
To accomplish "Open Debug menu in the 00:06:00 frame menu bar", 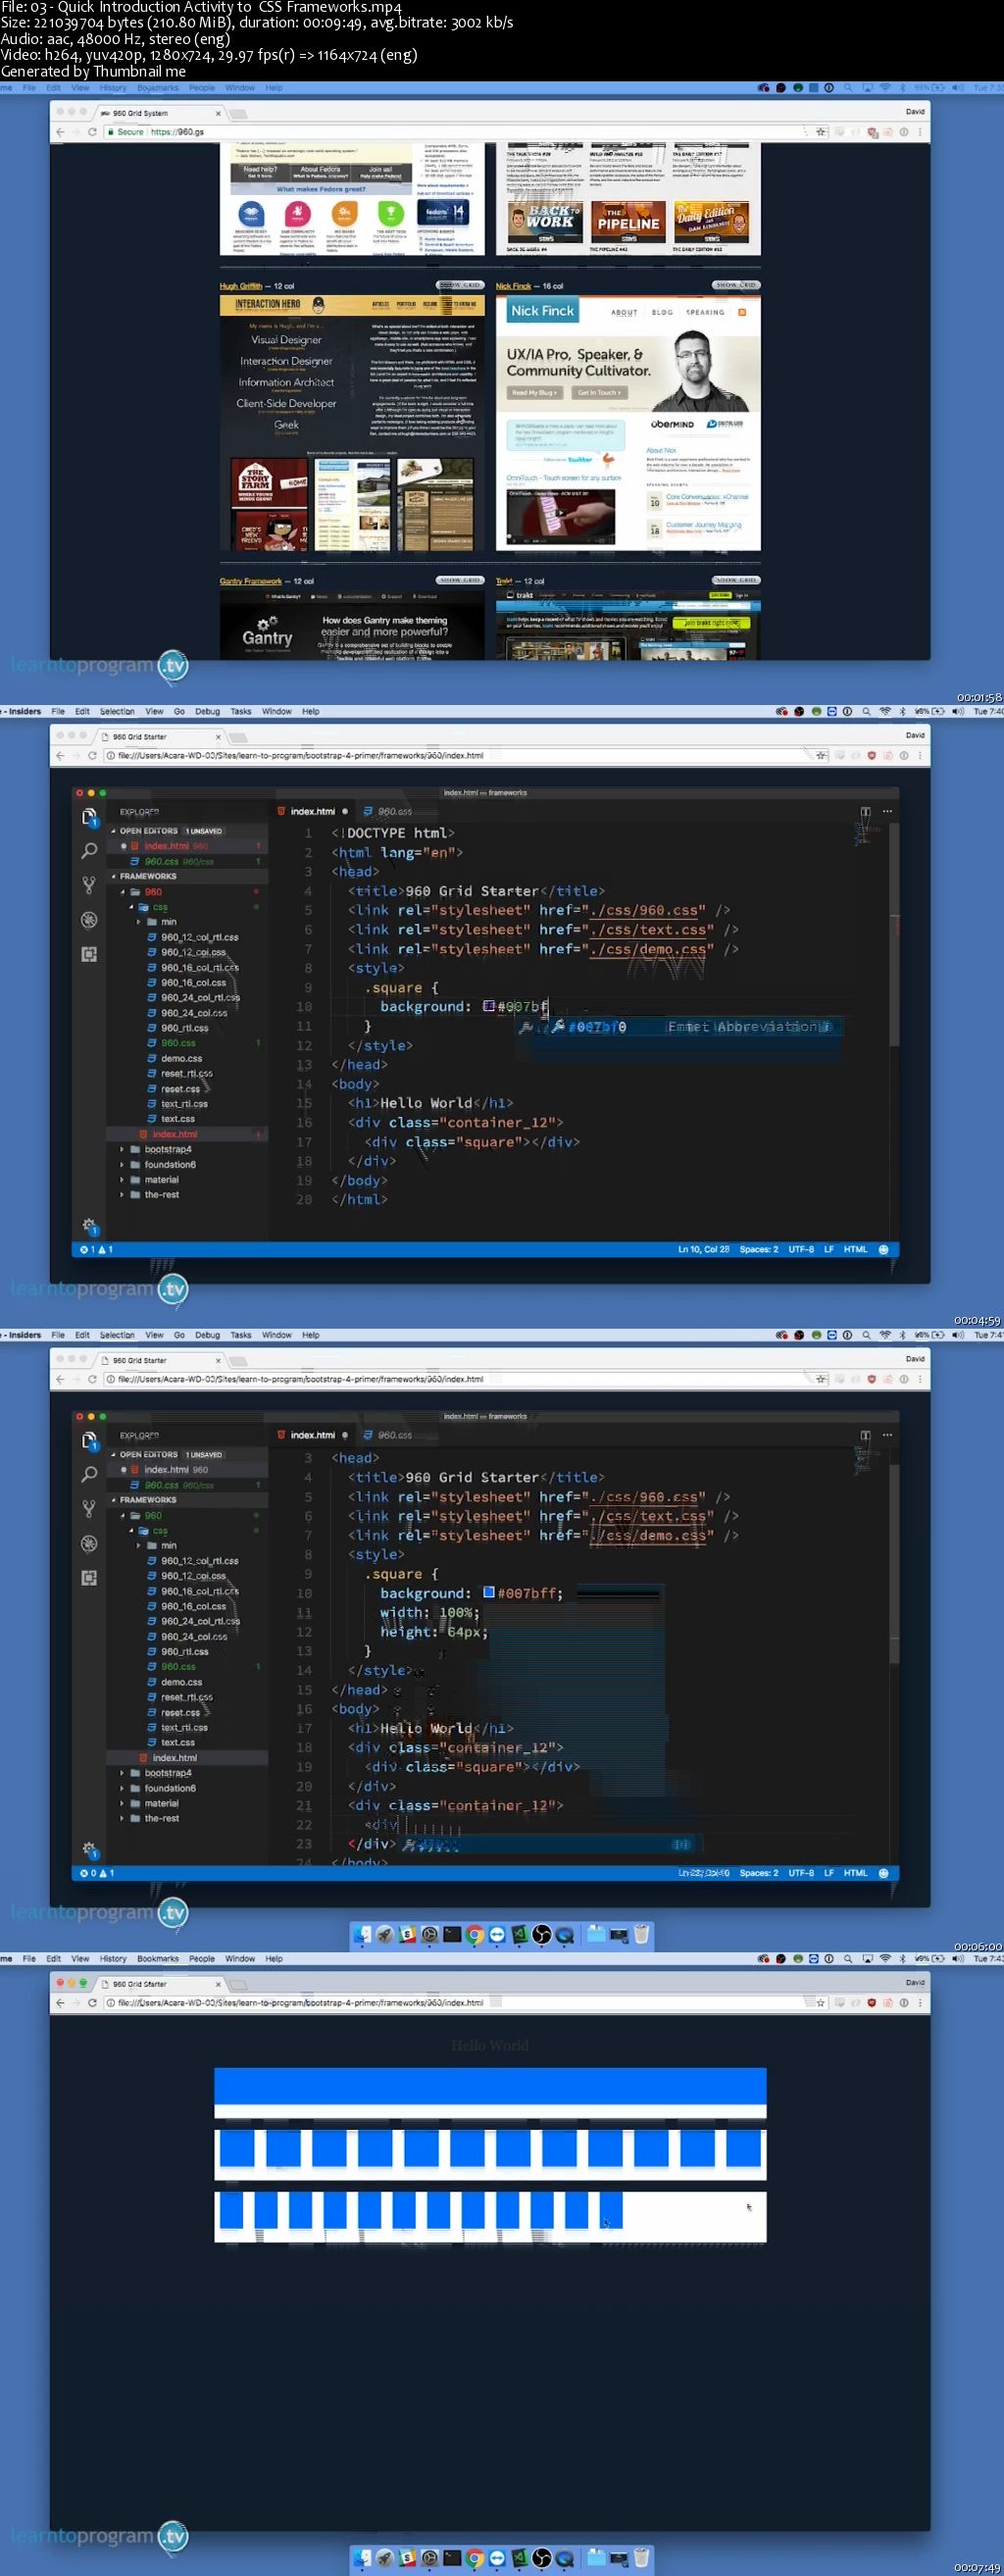I will (x=208, y=1335).
